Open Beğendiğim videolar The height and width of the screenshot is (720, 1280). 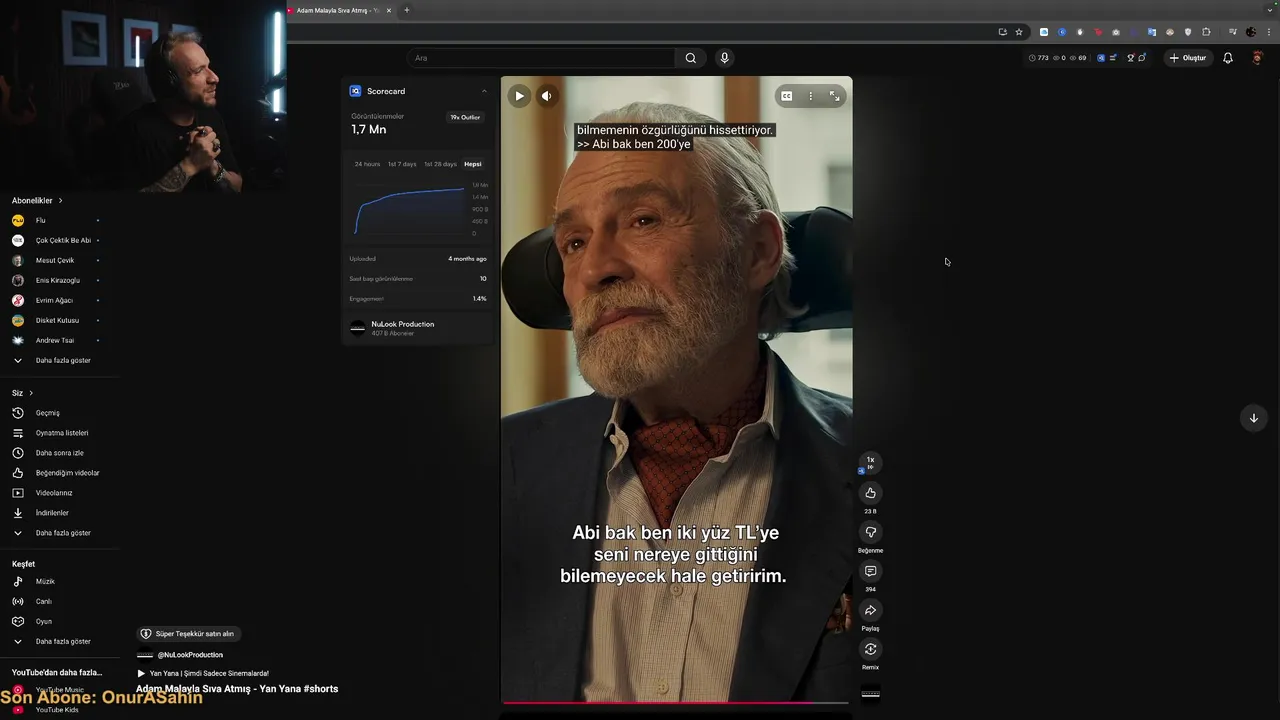pos(55,473)
